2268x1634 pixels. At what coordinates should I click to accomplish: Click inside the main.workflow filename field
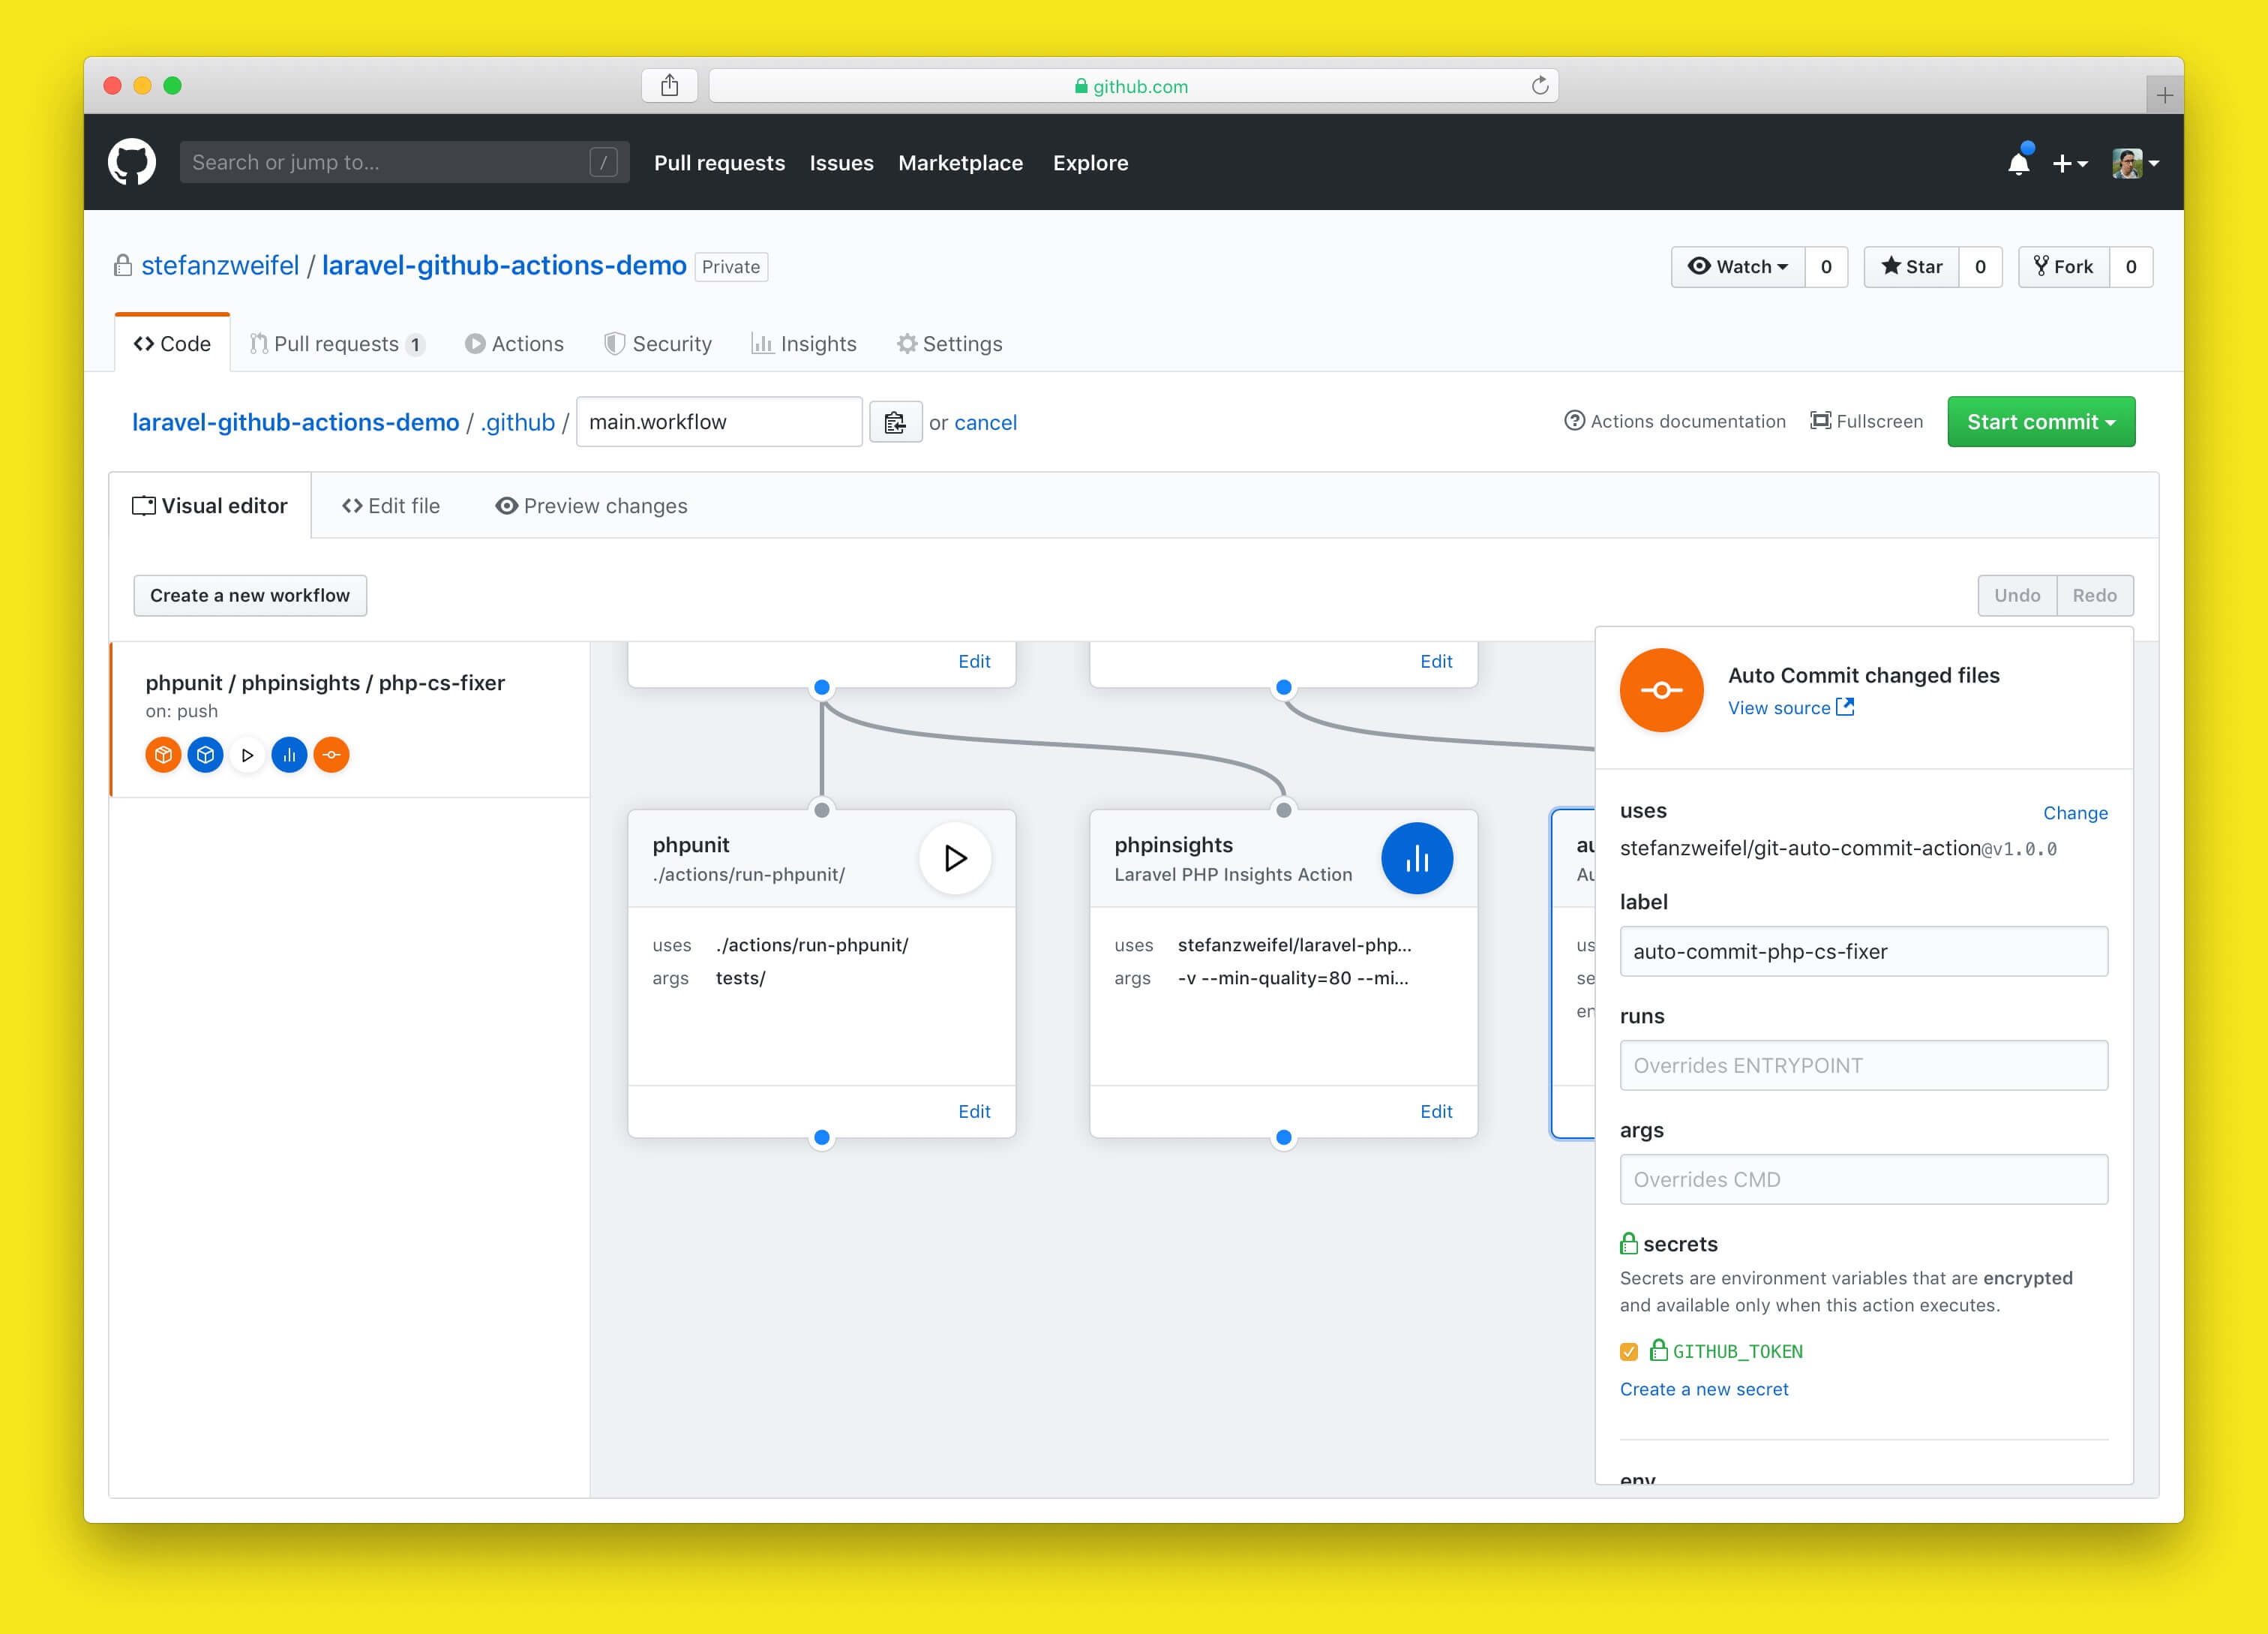pos(718,421)
